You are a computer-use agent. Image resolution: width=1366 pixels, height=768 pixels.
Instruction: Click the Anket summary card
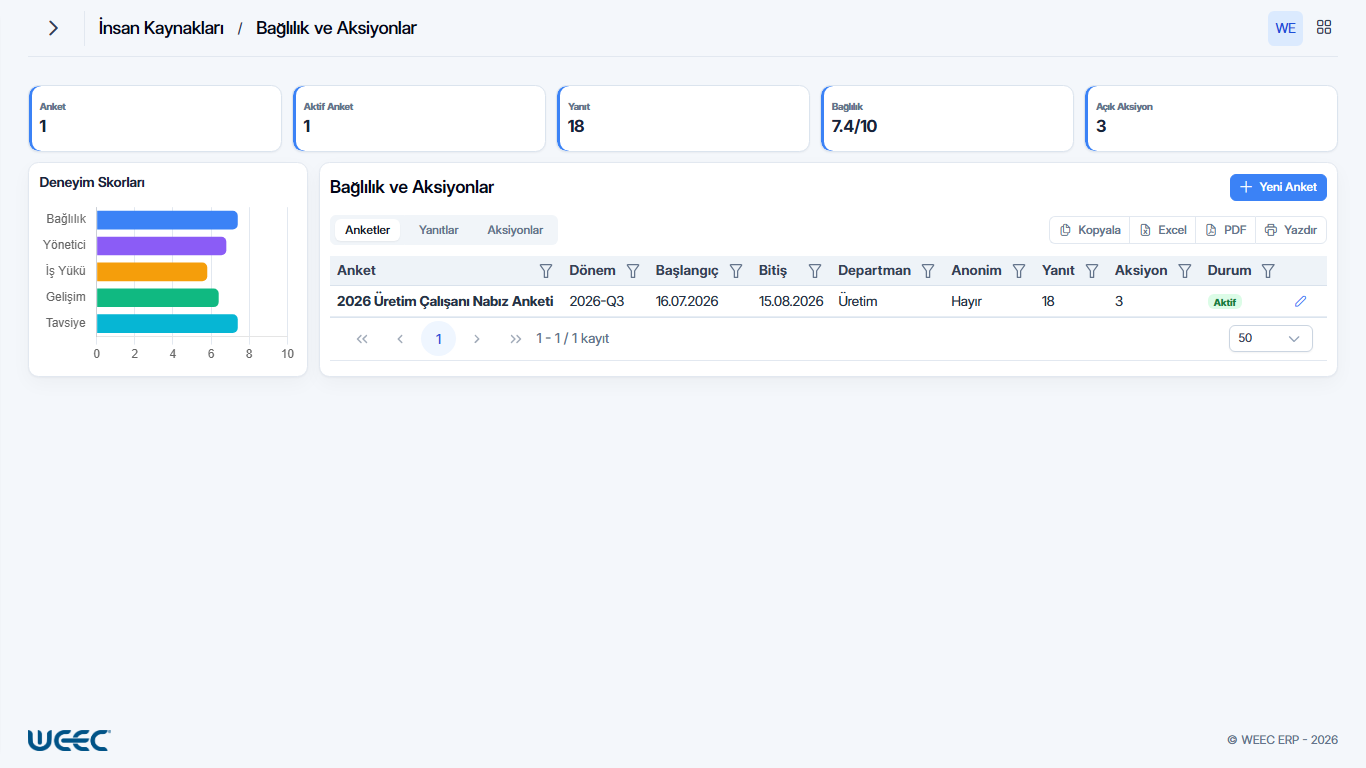(155, 118)
